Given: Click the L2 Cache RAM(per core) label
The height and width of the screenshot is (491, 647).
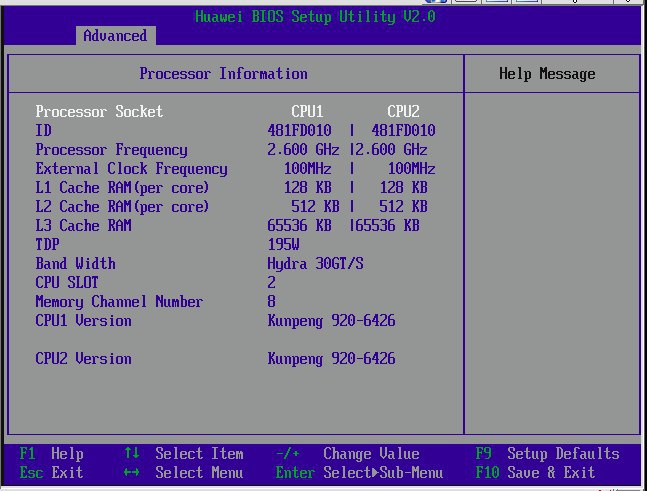Looking at the screenshot, I should pyautogui.click(x=122, y=207).
